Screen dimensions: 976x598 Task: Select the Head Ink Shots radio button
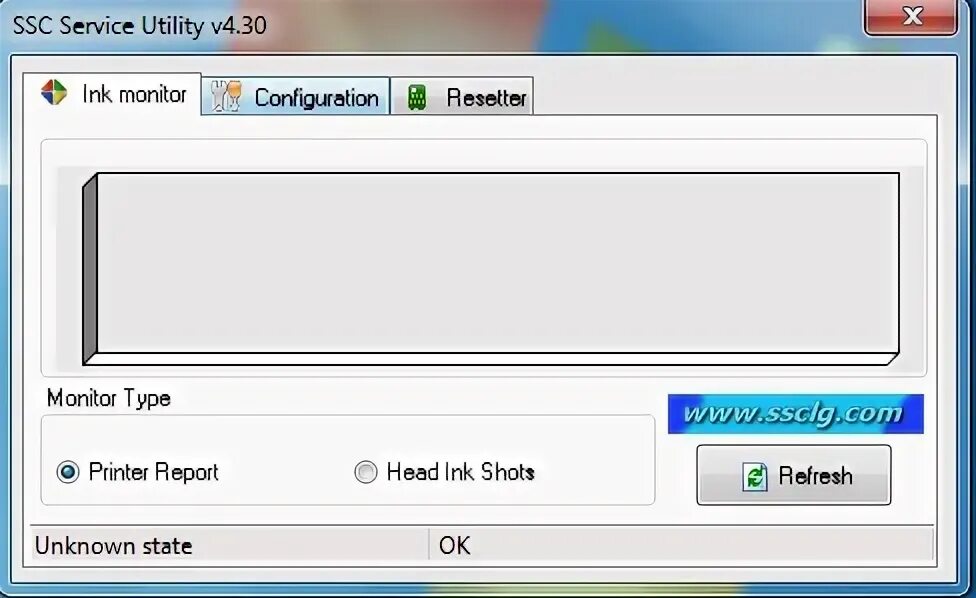click(x=365, y=471)
